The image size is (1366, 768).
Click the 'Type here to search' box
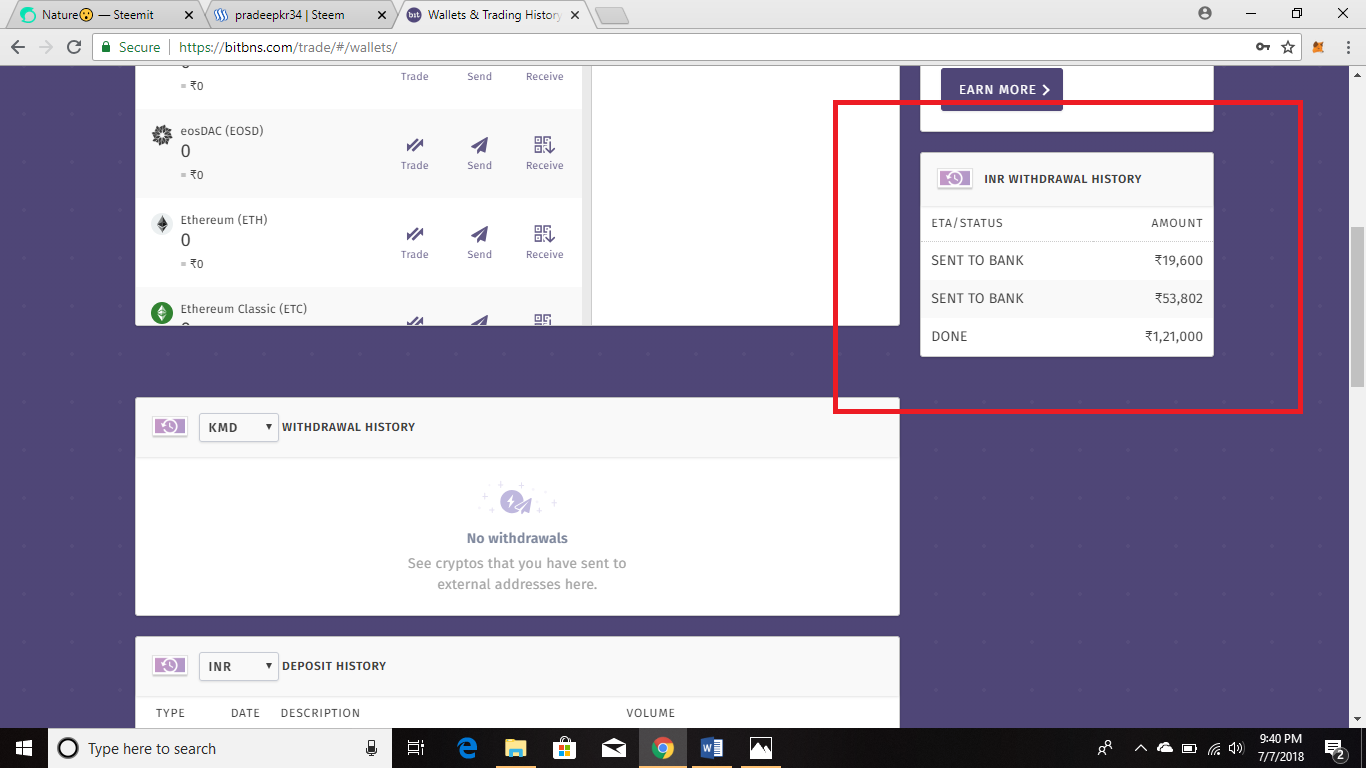point(220,748)
